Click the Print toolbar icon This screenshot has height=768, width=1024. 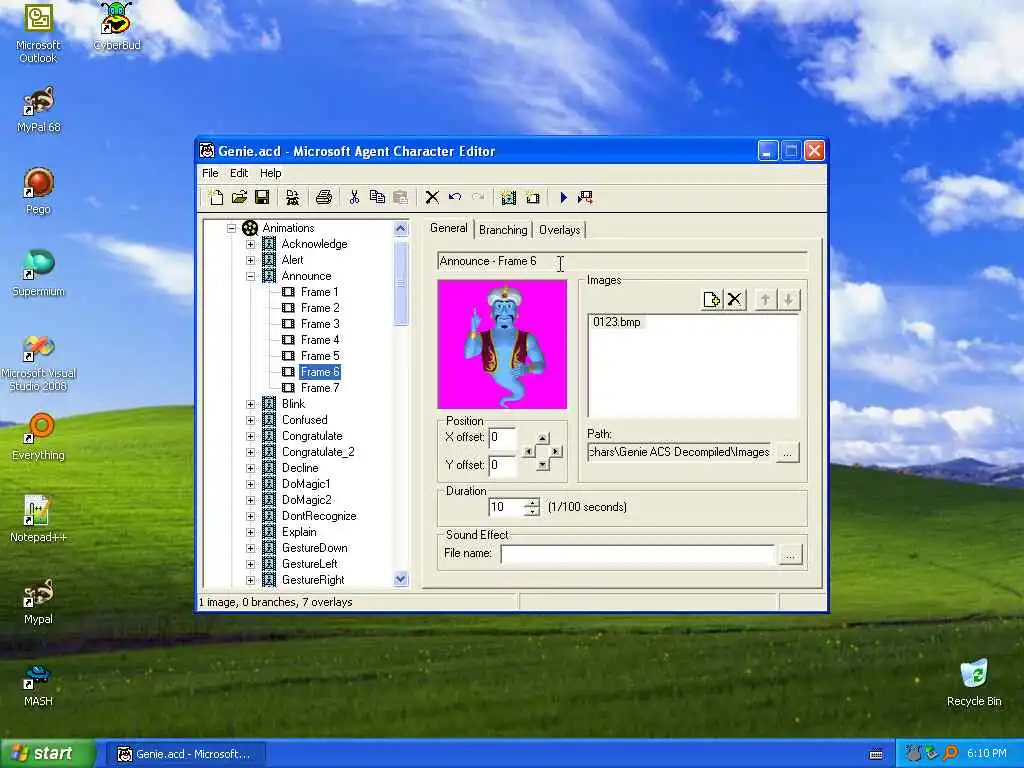click(324, 197)
